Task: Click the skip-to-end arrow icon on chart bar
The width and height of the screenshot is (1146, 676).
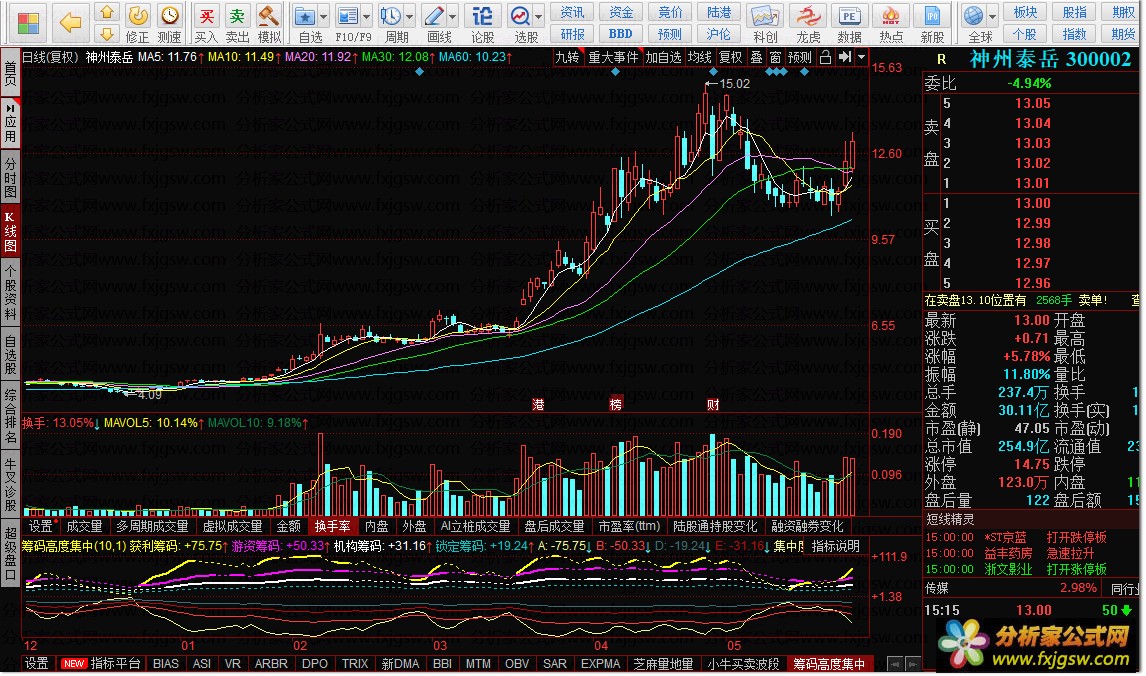Action: point(845,57)
